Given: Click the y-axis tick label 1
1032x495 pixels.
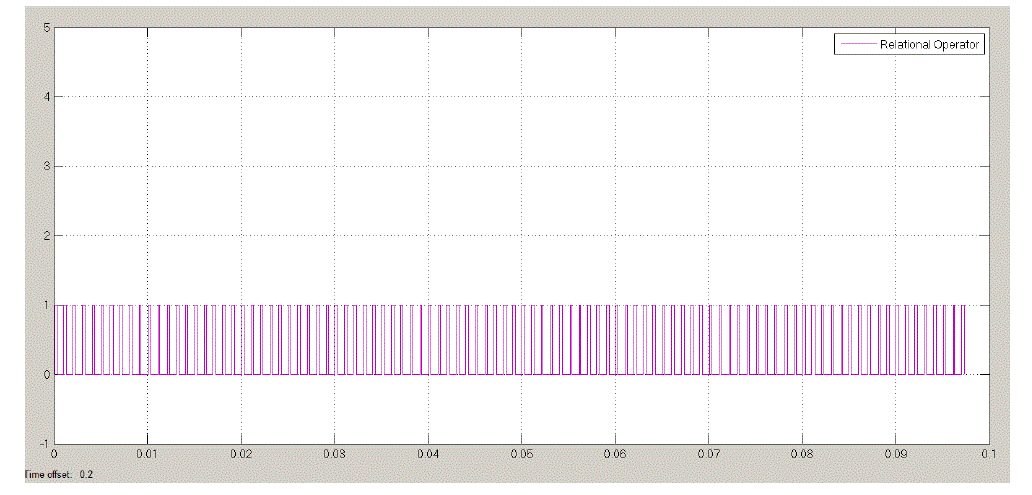Looking at the screenshot, I should click(x=46, y=305).
